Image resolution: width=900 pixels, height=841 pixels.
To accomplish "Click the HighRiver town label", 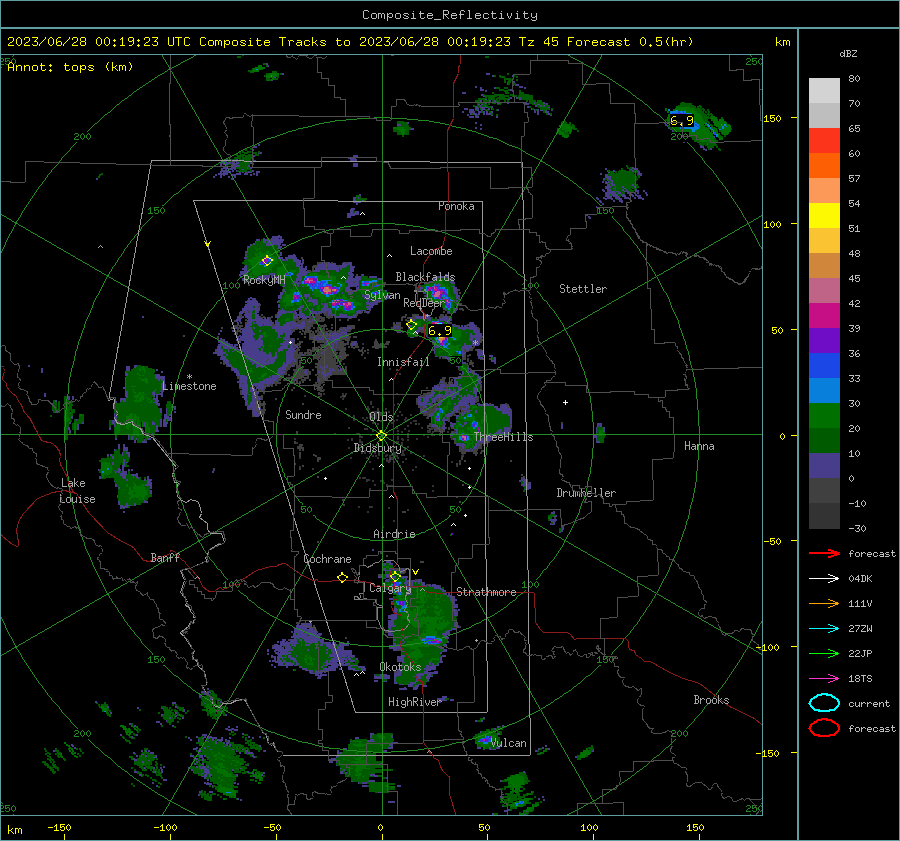I will coord(414,702).
